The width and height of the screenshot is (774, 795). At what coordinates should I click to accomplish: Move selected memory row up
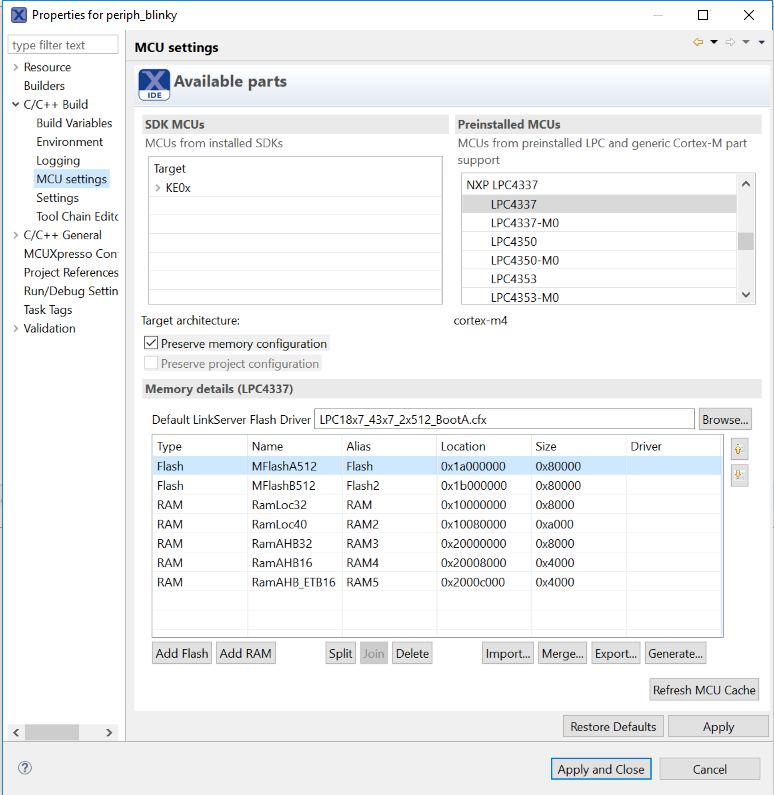tap(739, 449)
